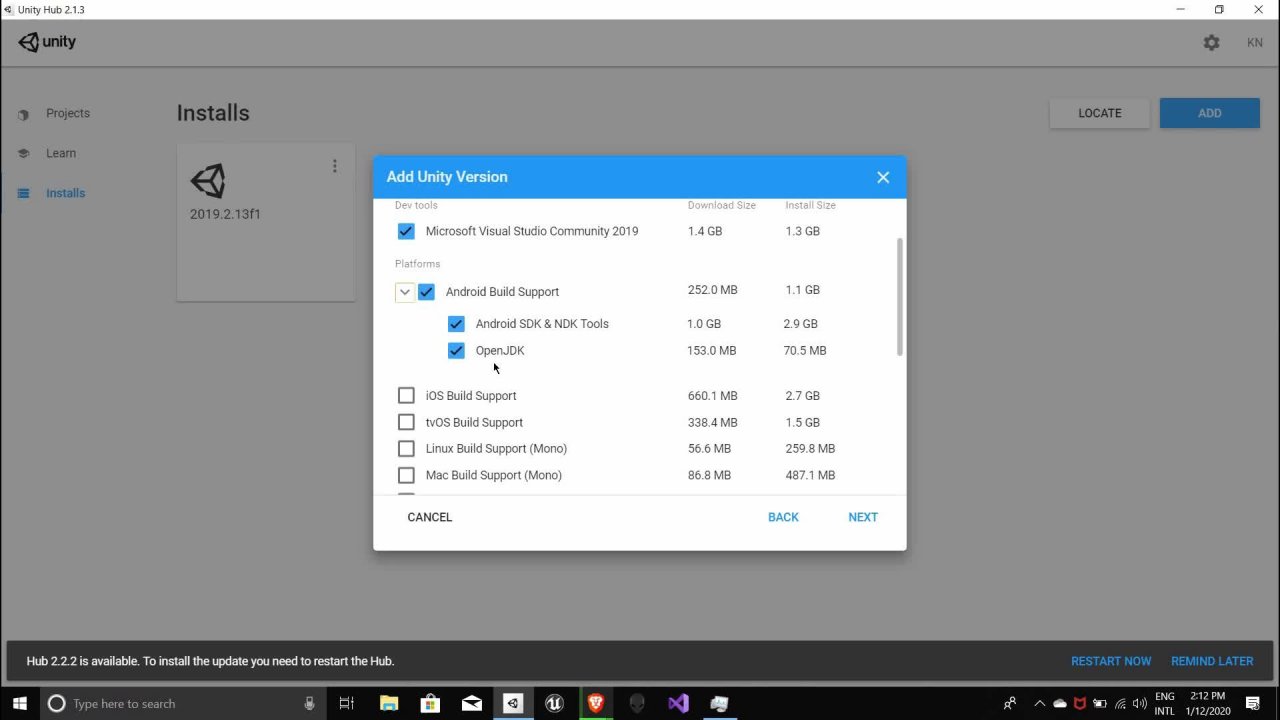This screenshot has width=1280, height=720.
Task: Open the Windows Start menu
Action: pyautogui.click(x=20, y=703)
